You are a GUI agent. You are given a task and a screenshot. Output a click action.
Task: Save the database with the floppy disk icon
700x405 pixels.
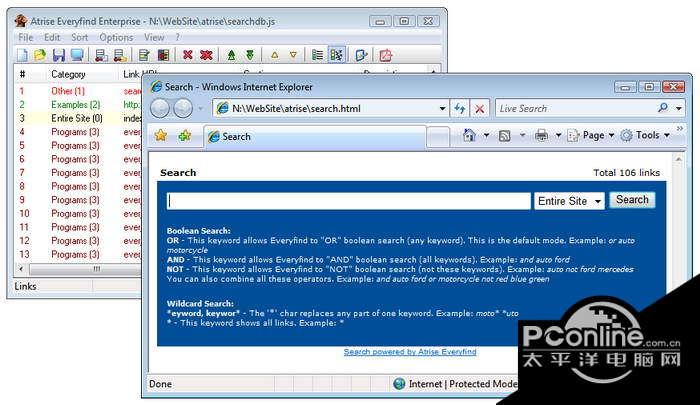point(58,55)
